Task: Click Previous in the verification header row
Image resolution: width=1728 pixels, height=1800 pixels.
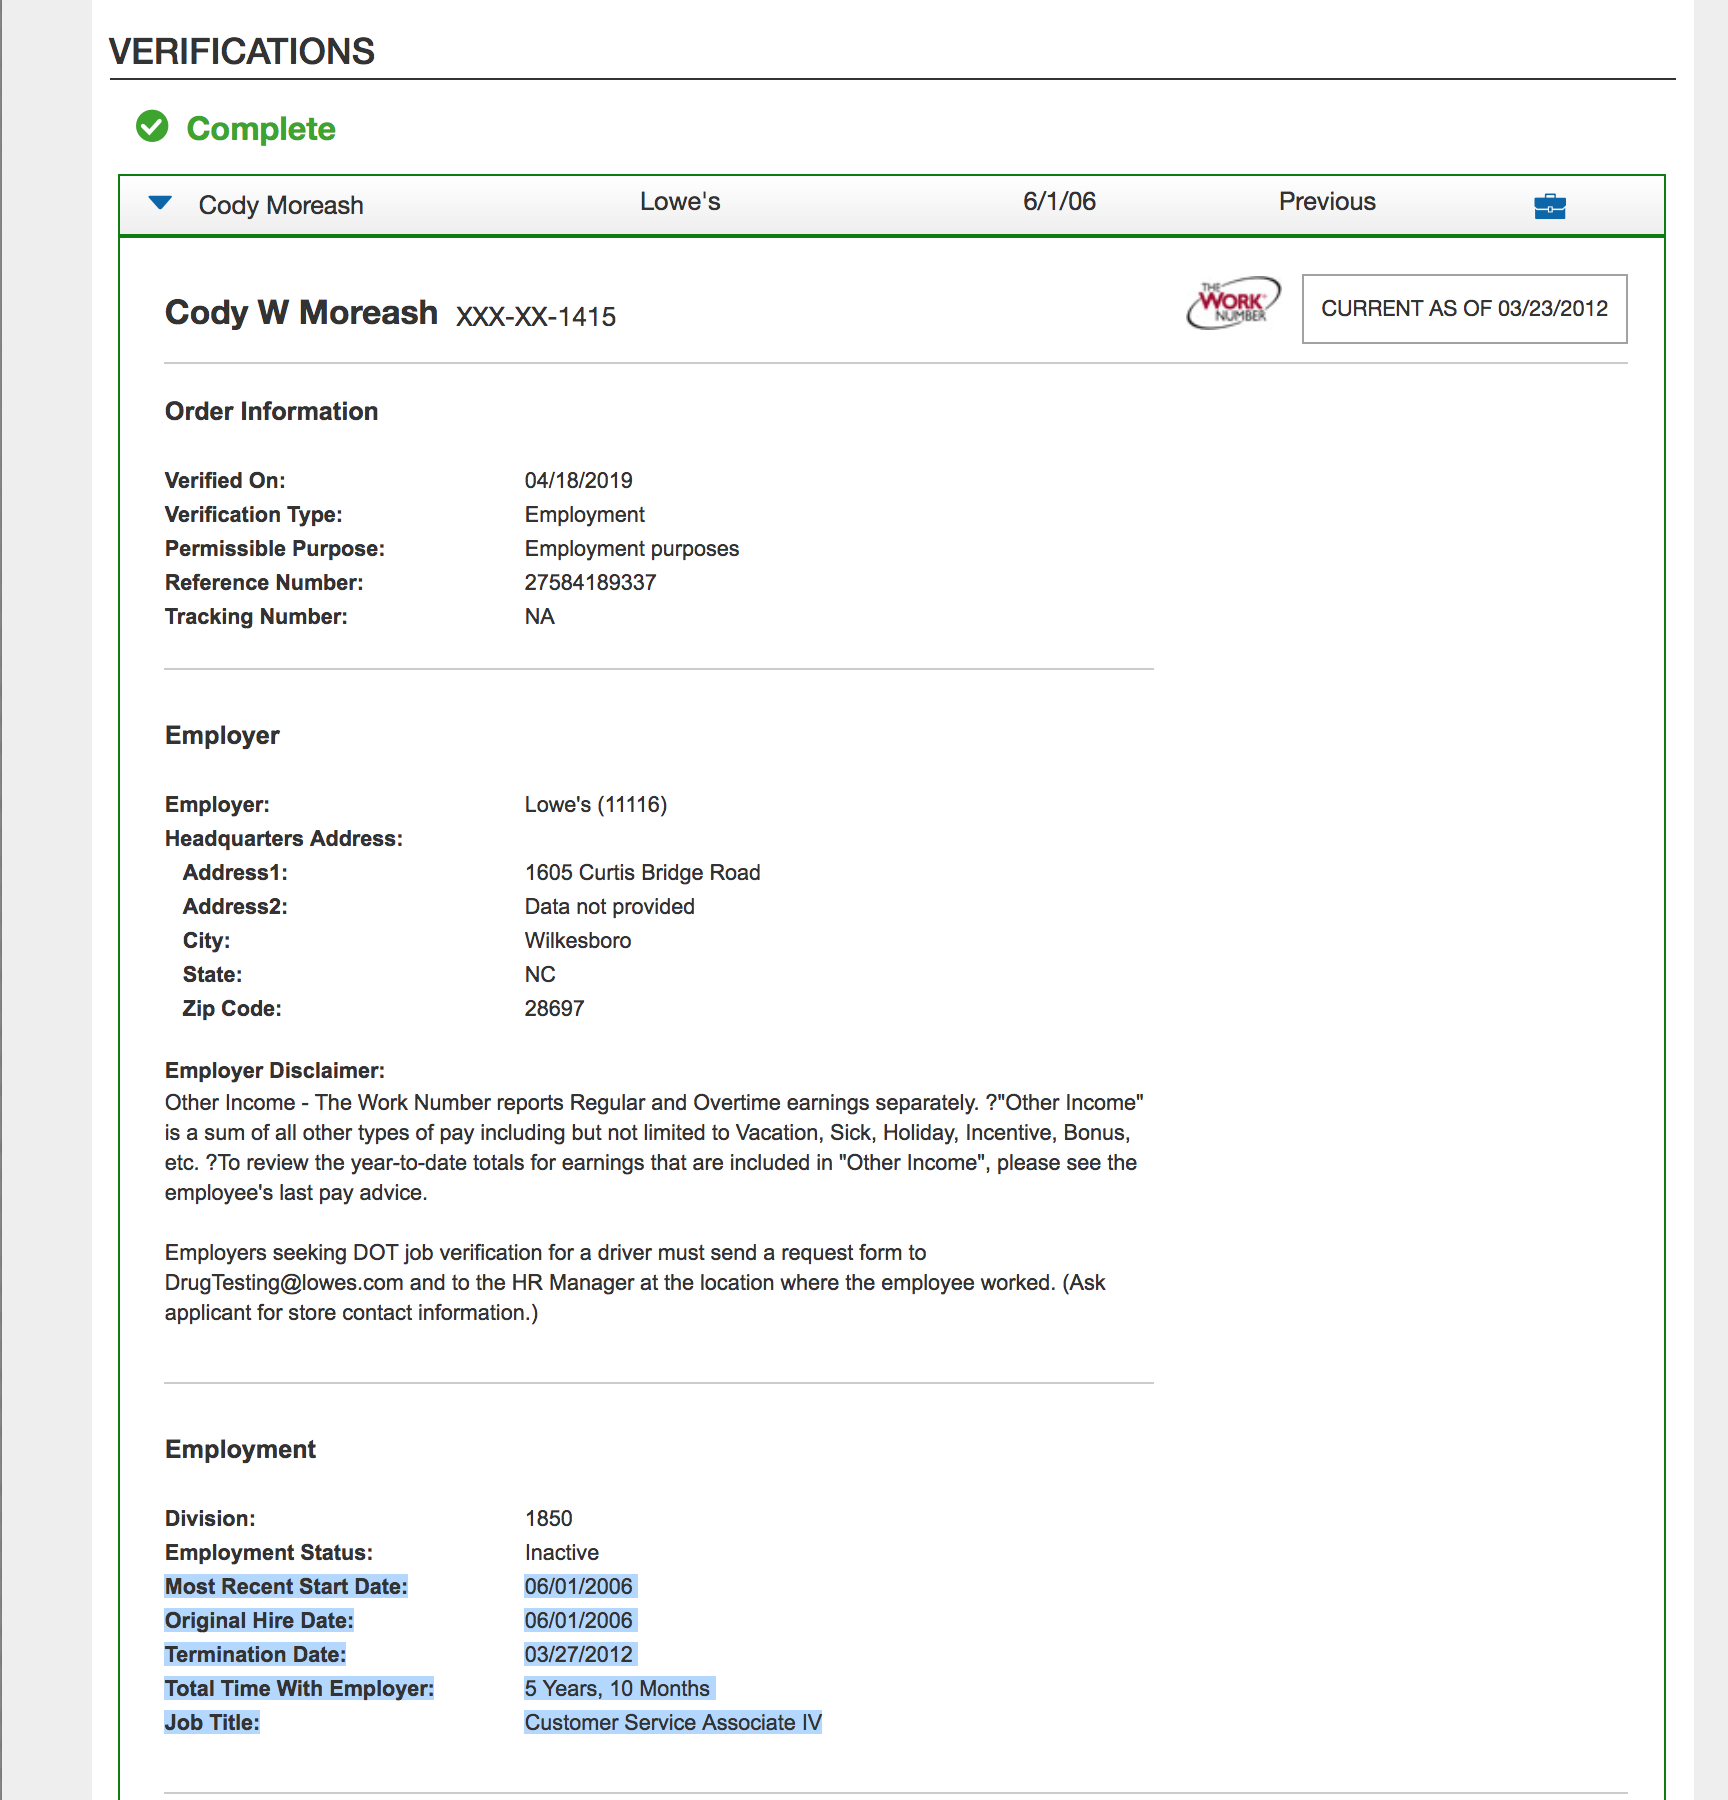Action: (x=1327, y=202)
